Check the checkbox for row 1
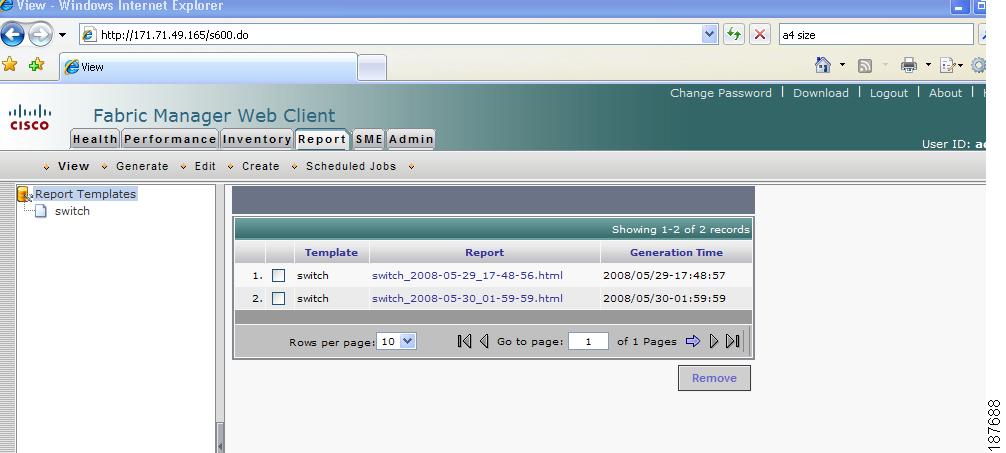This screenshot has height=453, width=1006. (x=278, y=275)
